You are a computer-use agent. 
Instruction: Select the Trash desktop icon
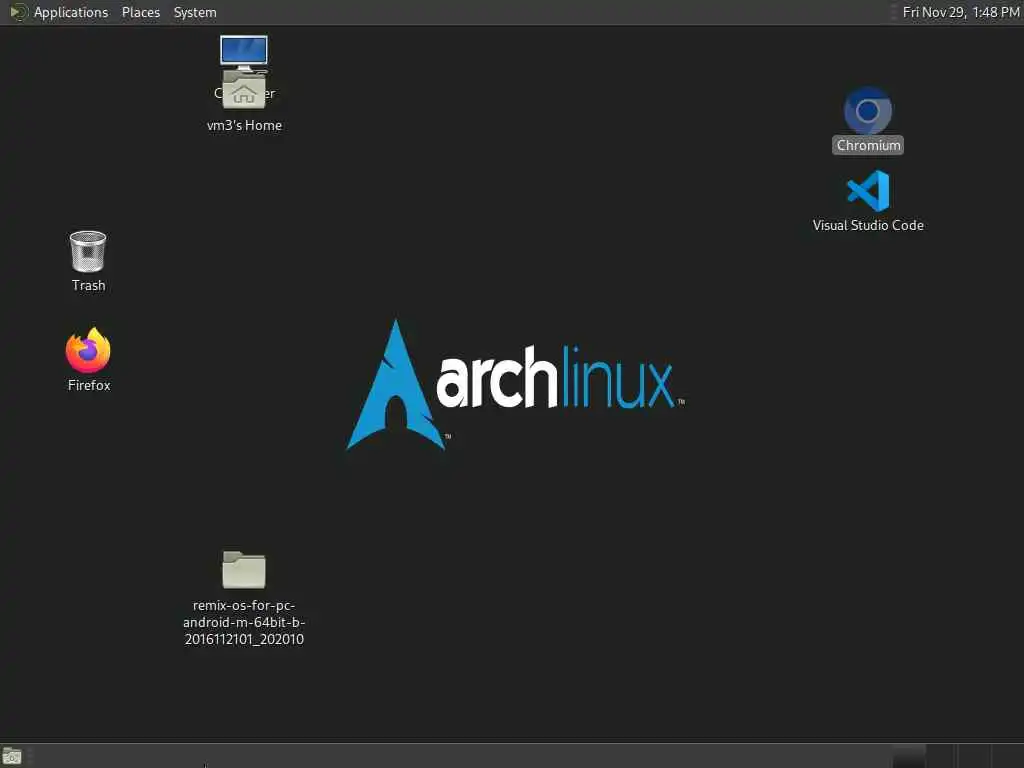[88, 251]
